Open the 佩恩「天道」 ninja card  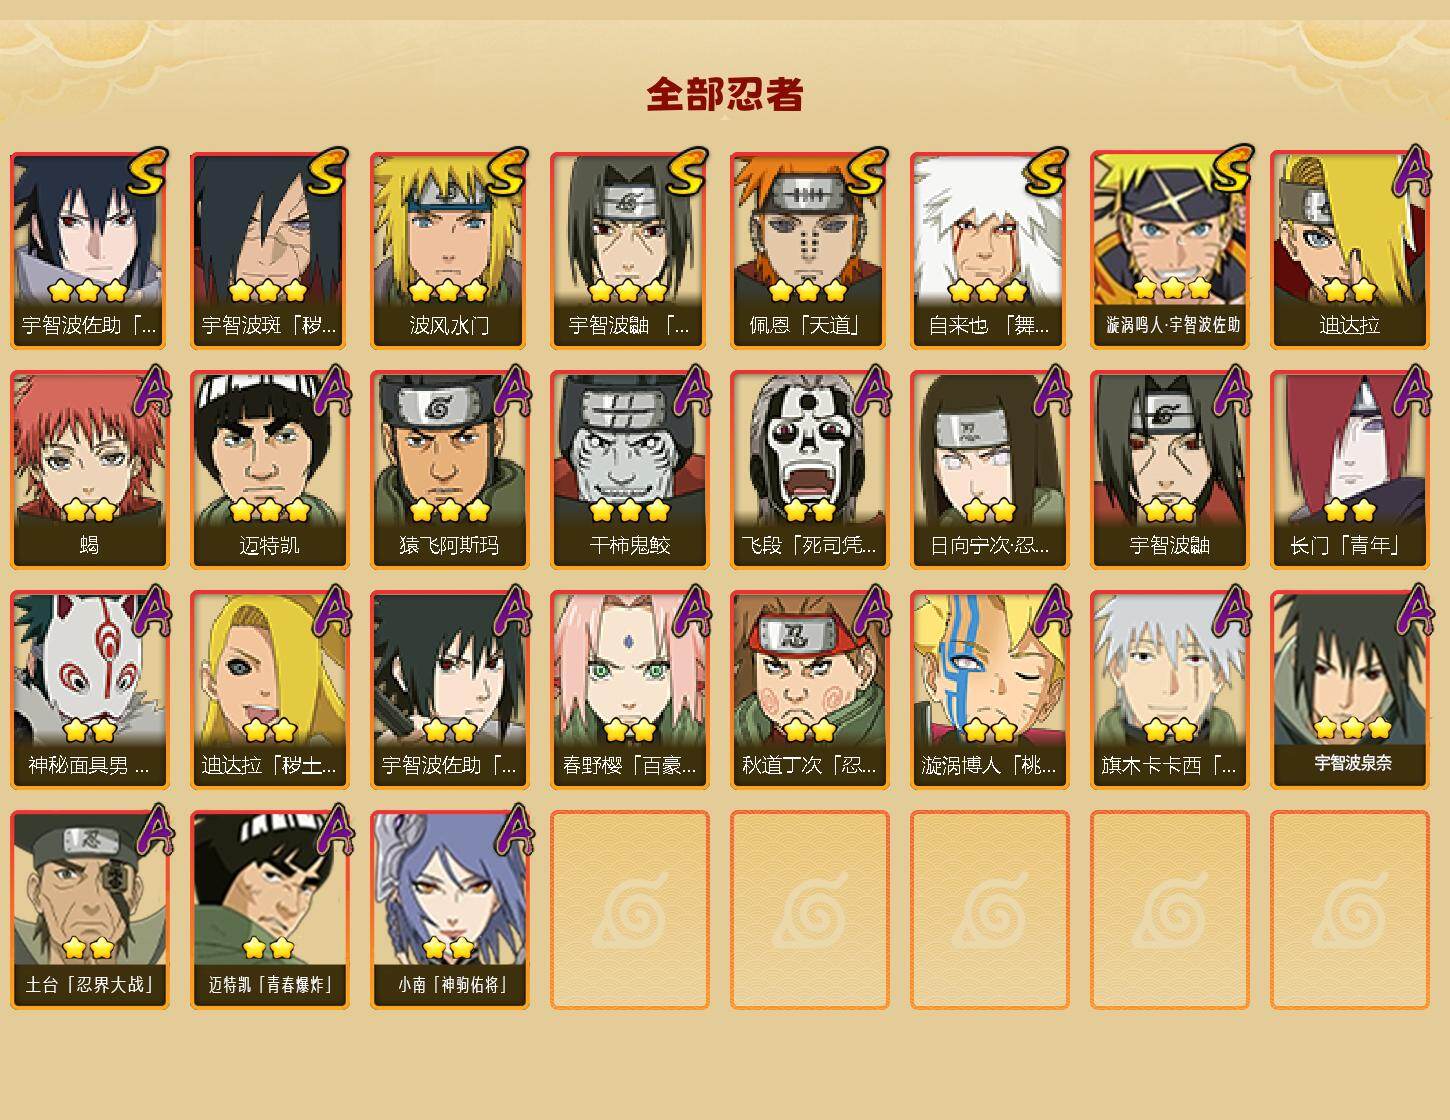coord(810,250)
